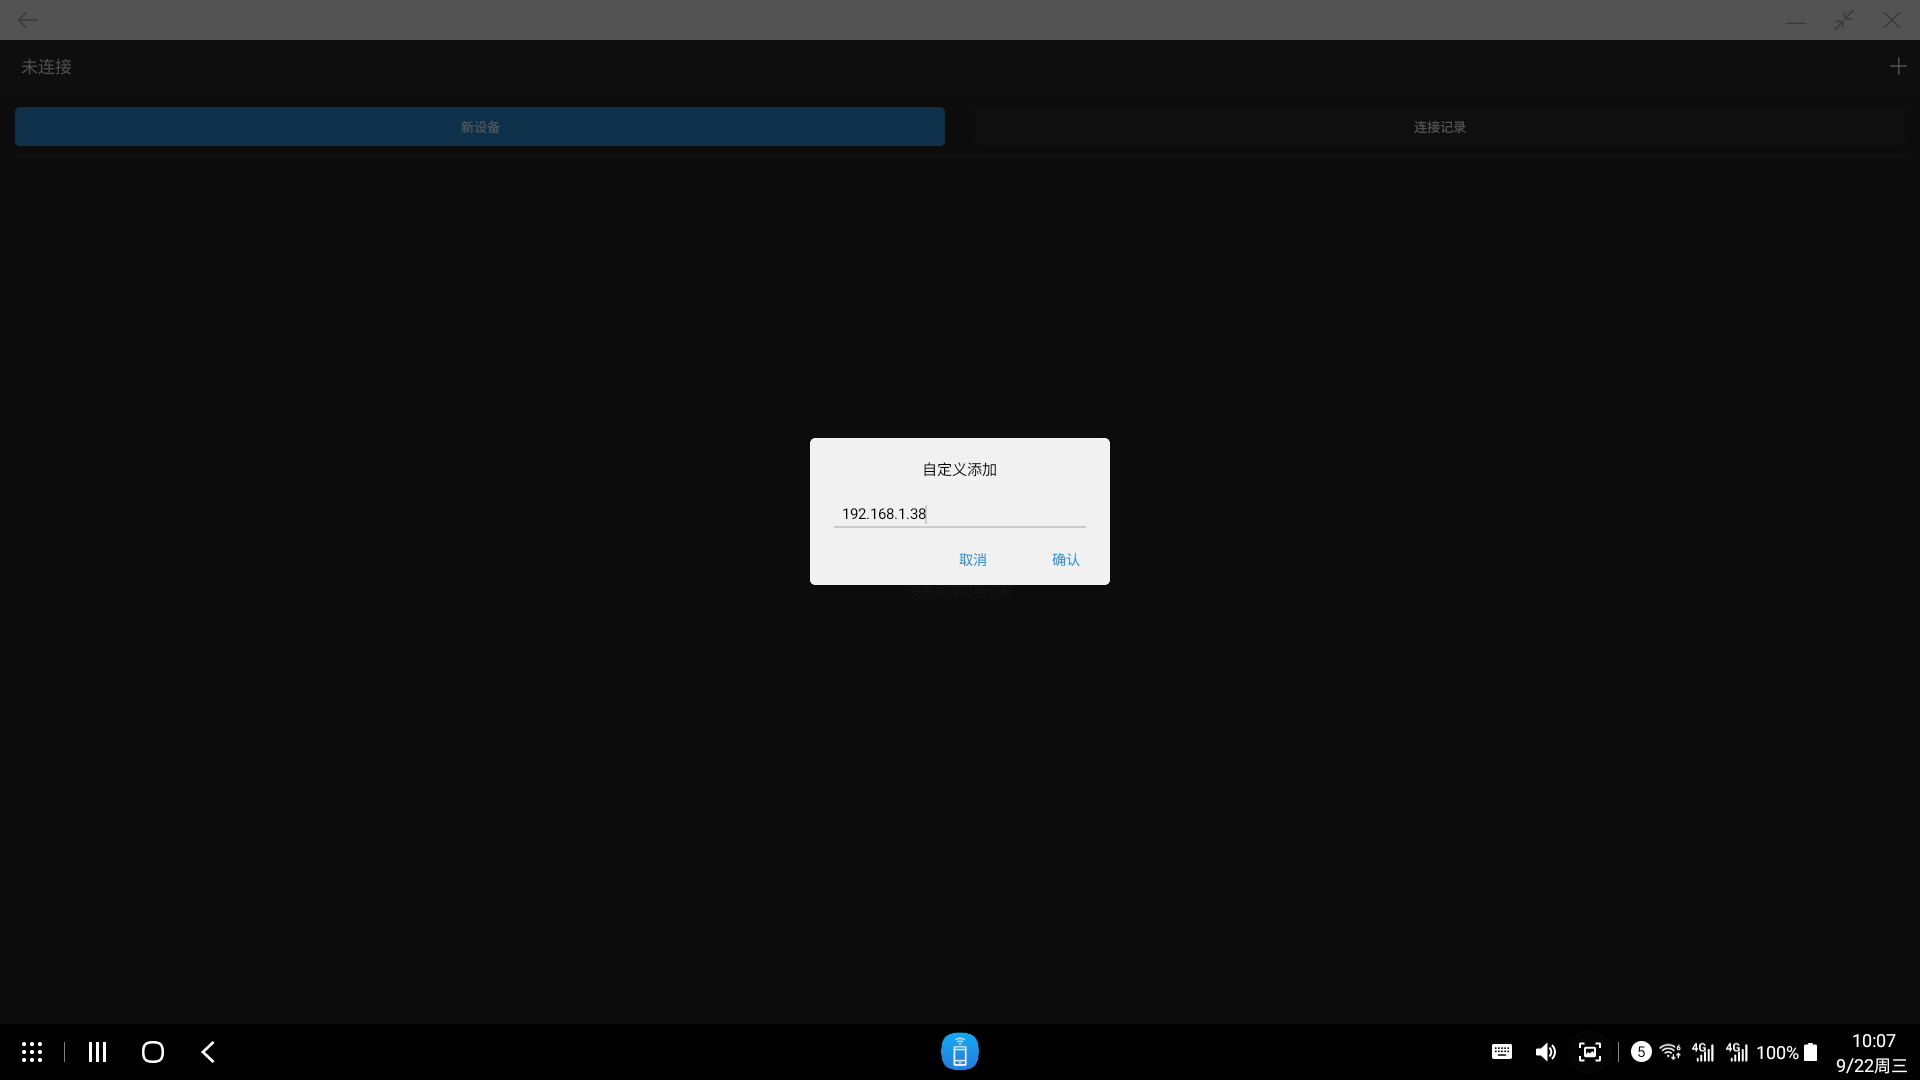Restore window with the shrink arrows icon

pyautogui.click(x=1844, y=20)
